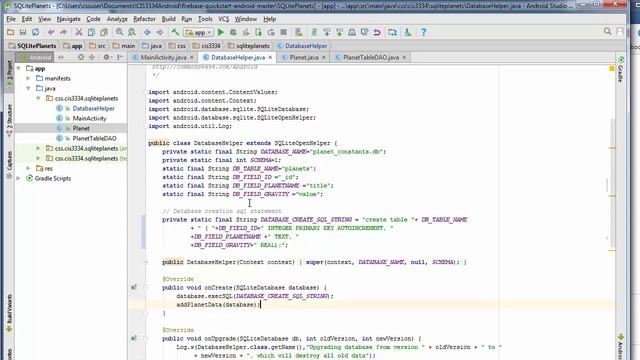Image resolution: width=640 pixels, height=360 pixels.
Task: Select Planet class in project tree
Action: pyautogui.click(x=81, y=128)
